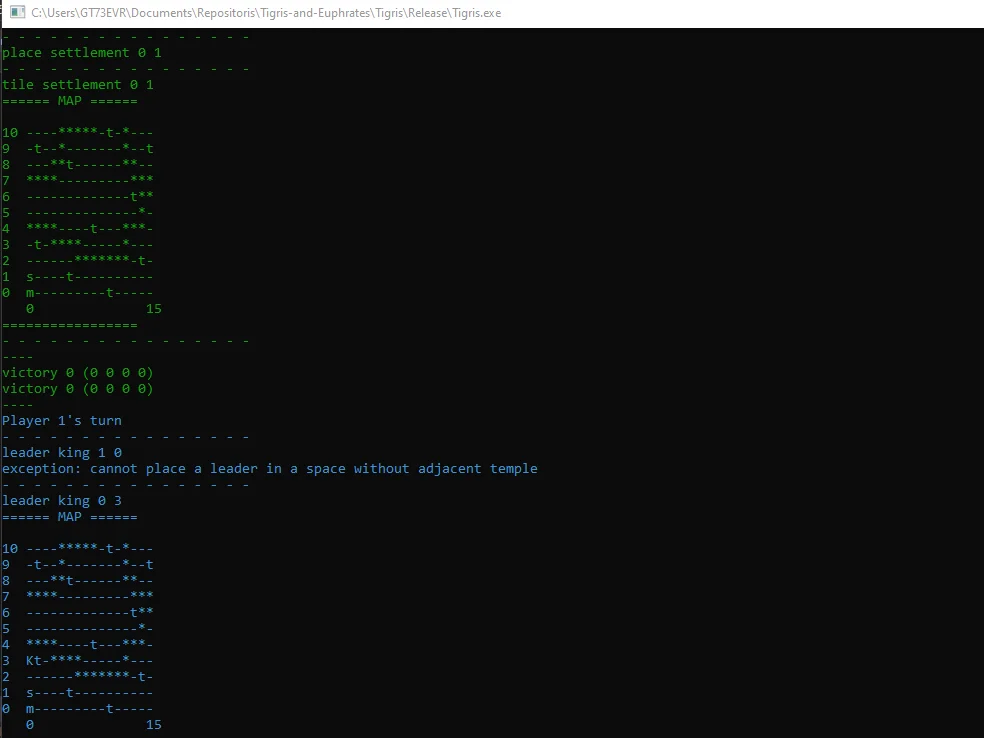Click the blue '====== MAP ======' header

[x=70, y=516]
